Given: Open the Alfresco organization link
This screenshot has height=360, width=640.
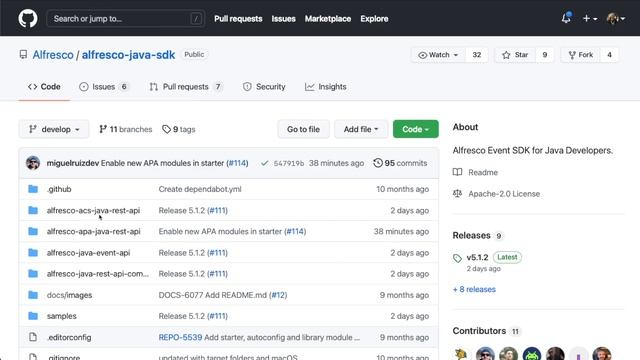Looking at the screenshot, I should pos(53,55).
